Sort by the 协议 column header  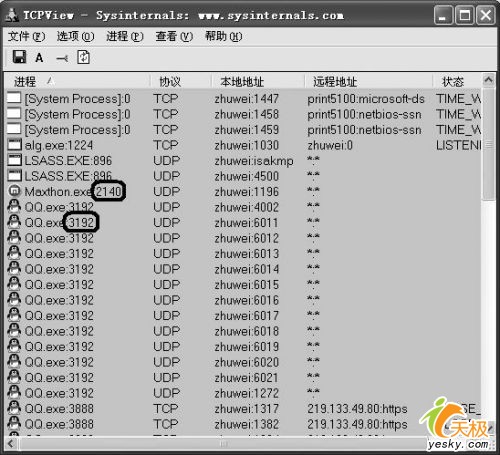pyautogui.click(x=181, y=81)
